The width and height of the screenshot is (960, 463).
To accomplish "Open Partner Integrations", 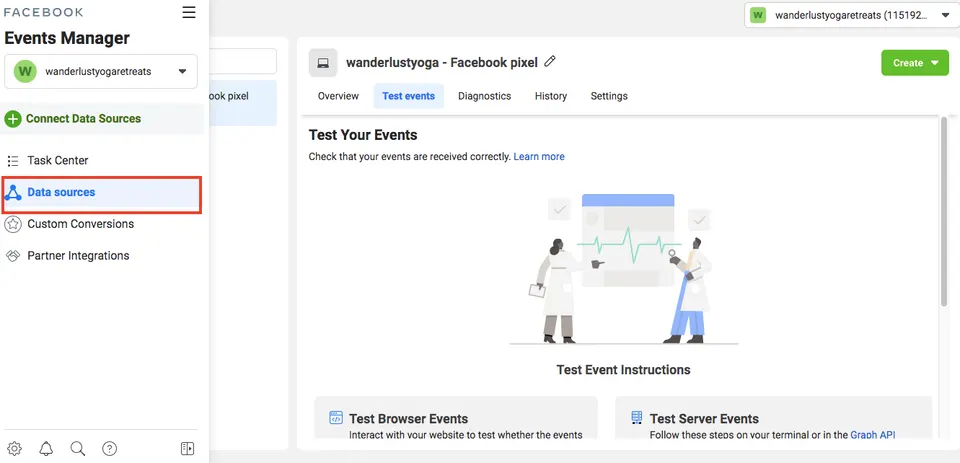I will 78,256.
